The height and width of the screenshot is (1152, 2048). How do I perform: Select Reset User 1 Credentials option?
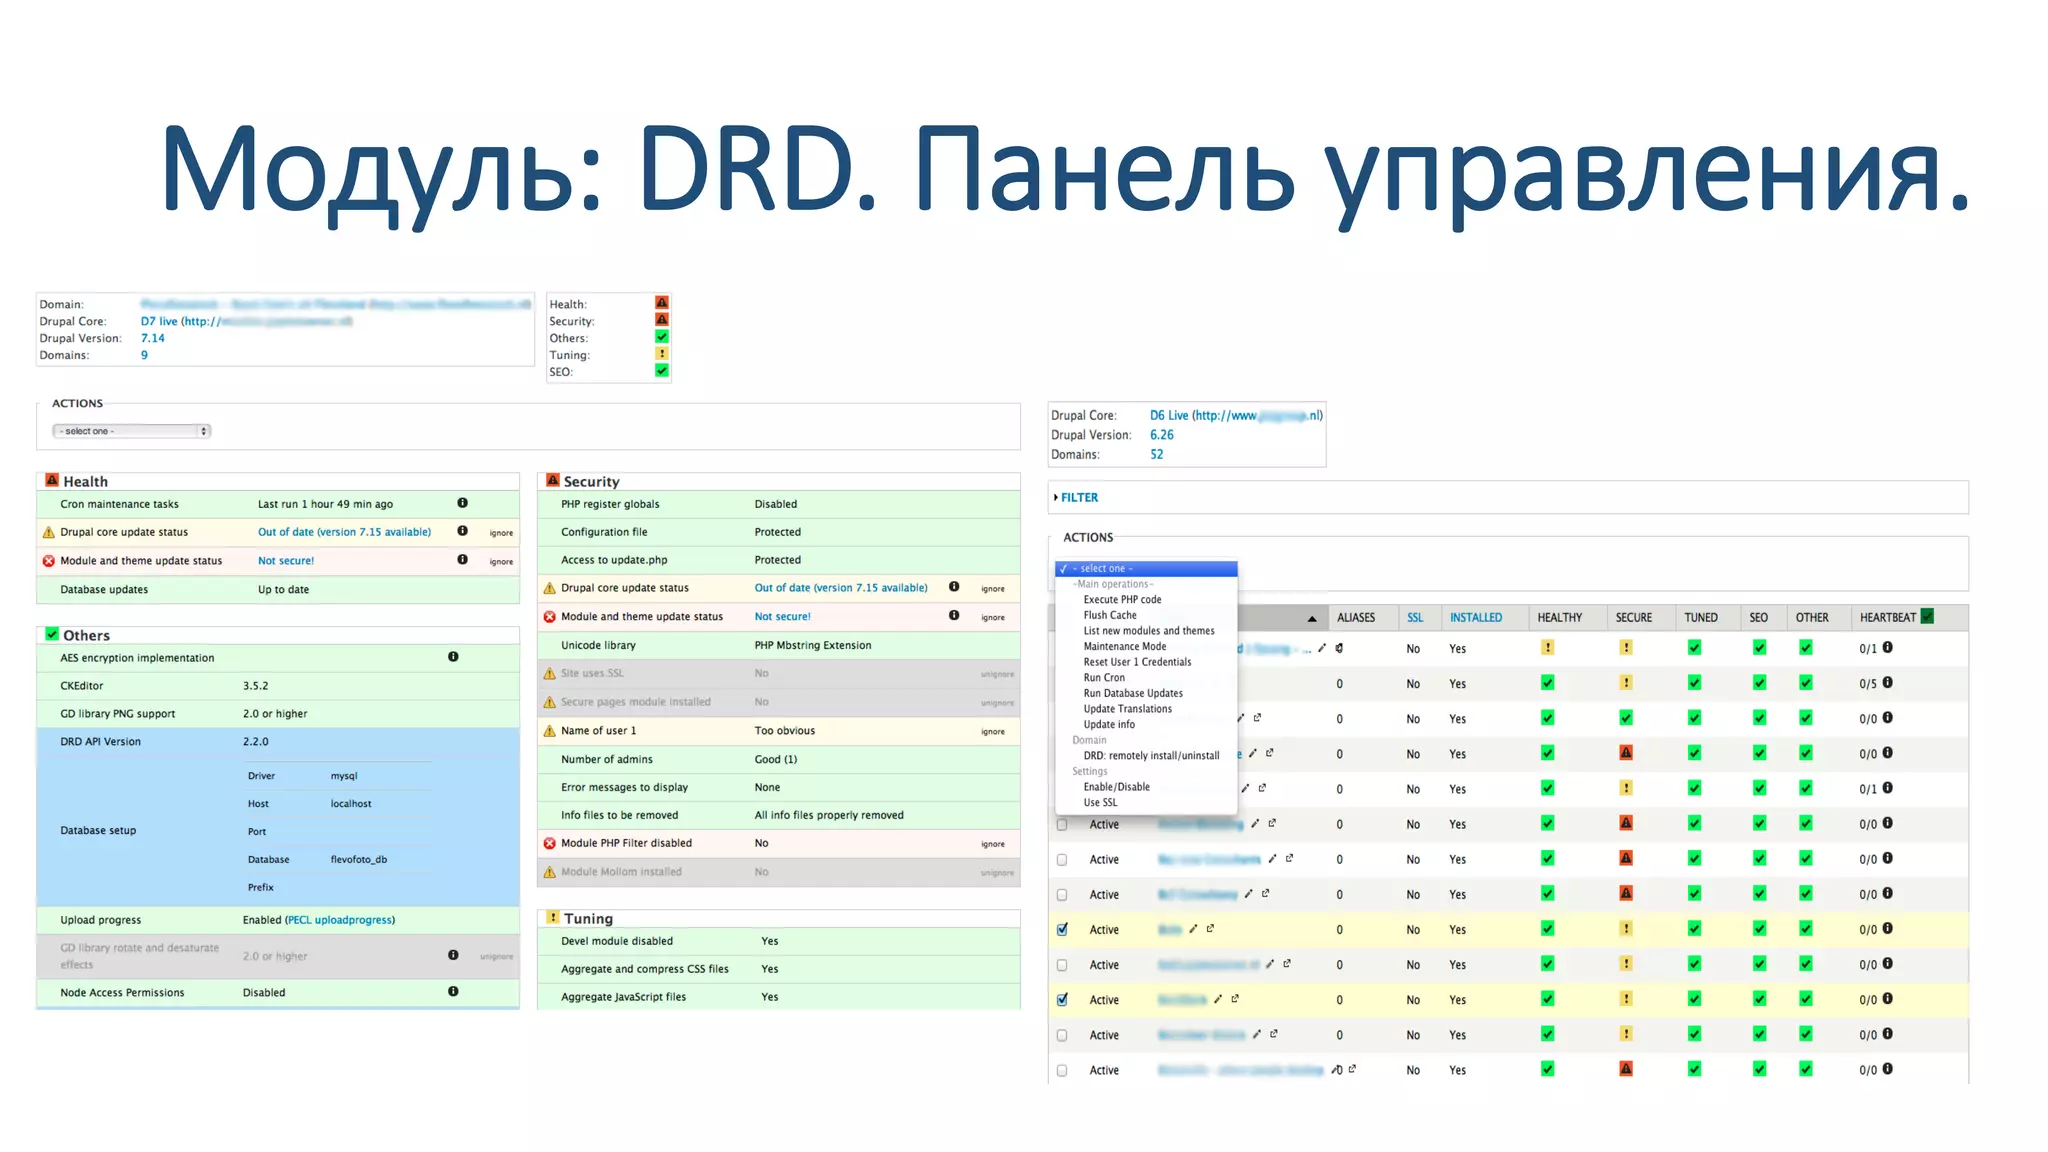(1137, 662)
